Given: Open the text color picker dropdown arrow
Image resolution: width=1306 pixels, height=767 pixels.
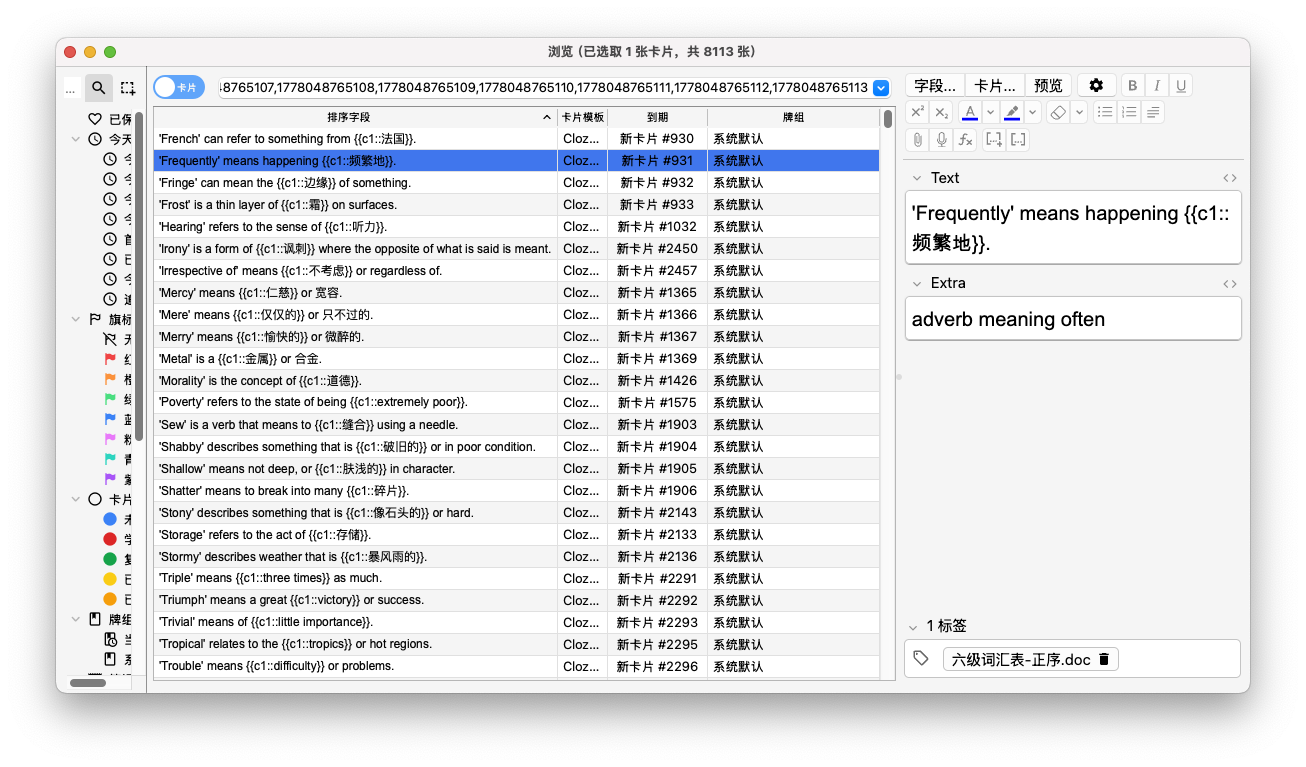Looking at the screenshot, I should tap(990, 112).
